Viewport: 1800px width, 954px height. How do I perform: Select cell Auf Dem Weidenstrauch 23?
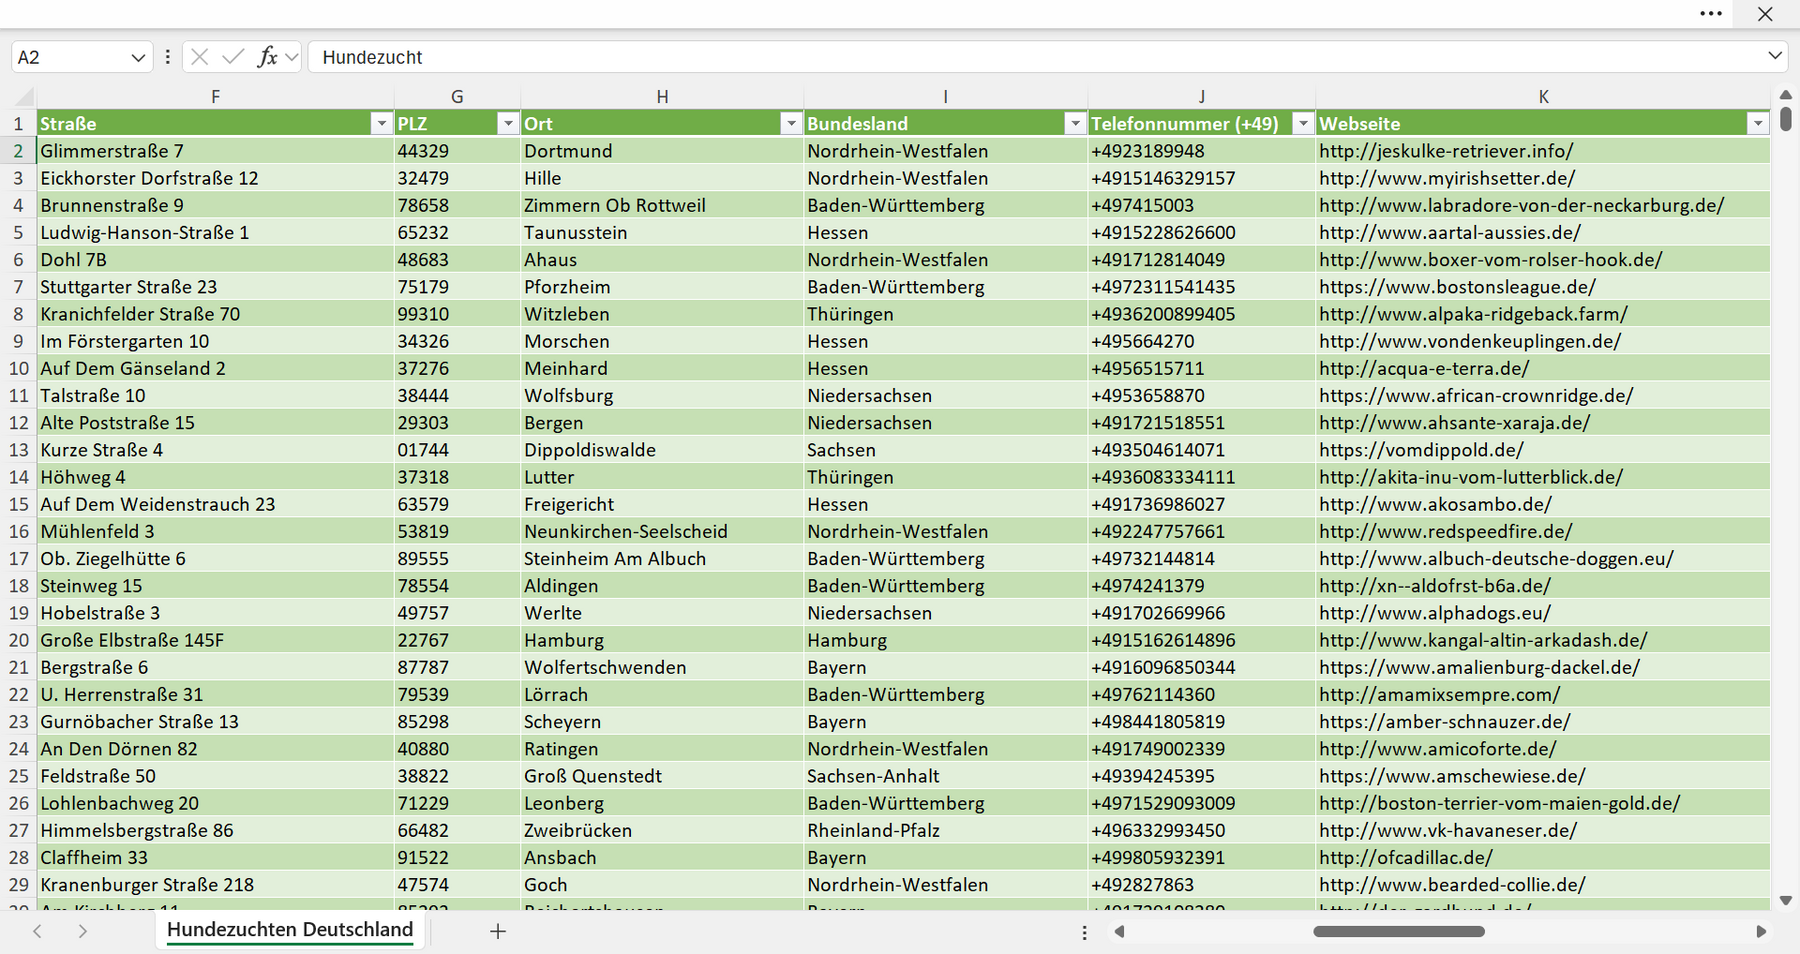215,504
